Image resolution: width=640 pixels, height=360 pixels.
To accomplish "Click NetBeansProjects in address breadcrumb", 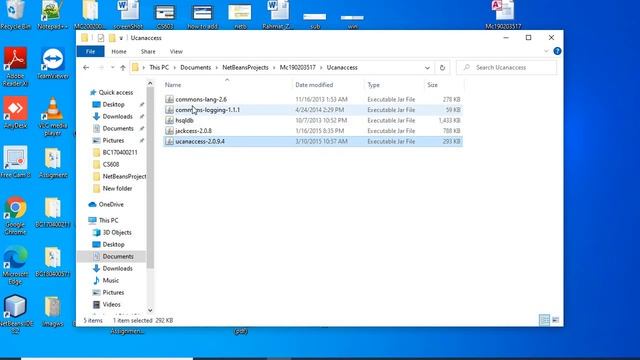I will [x=245, y=68].
